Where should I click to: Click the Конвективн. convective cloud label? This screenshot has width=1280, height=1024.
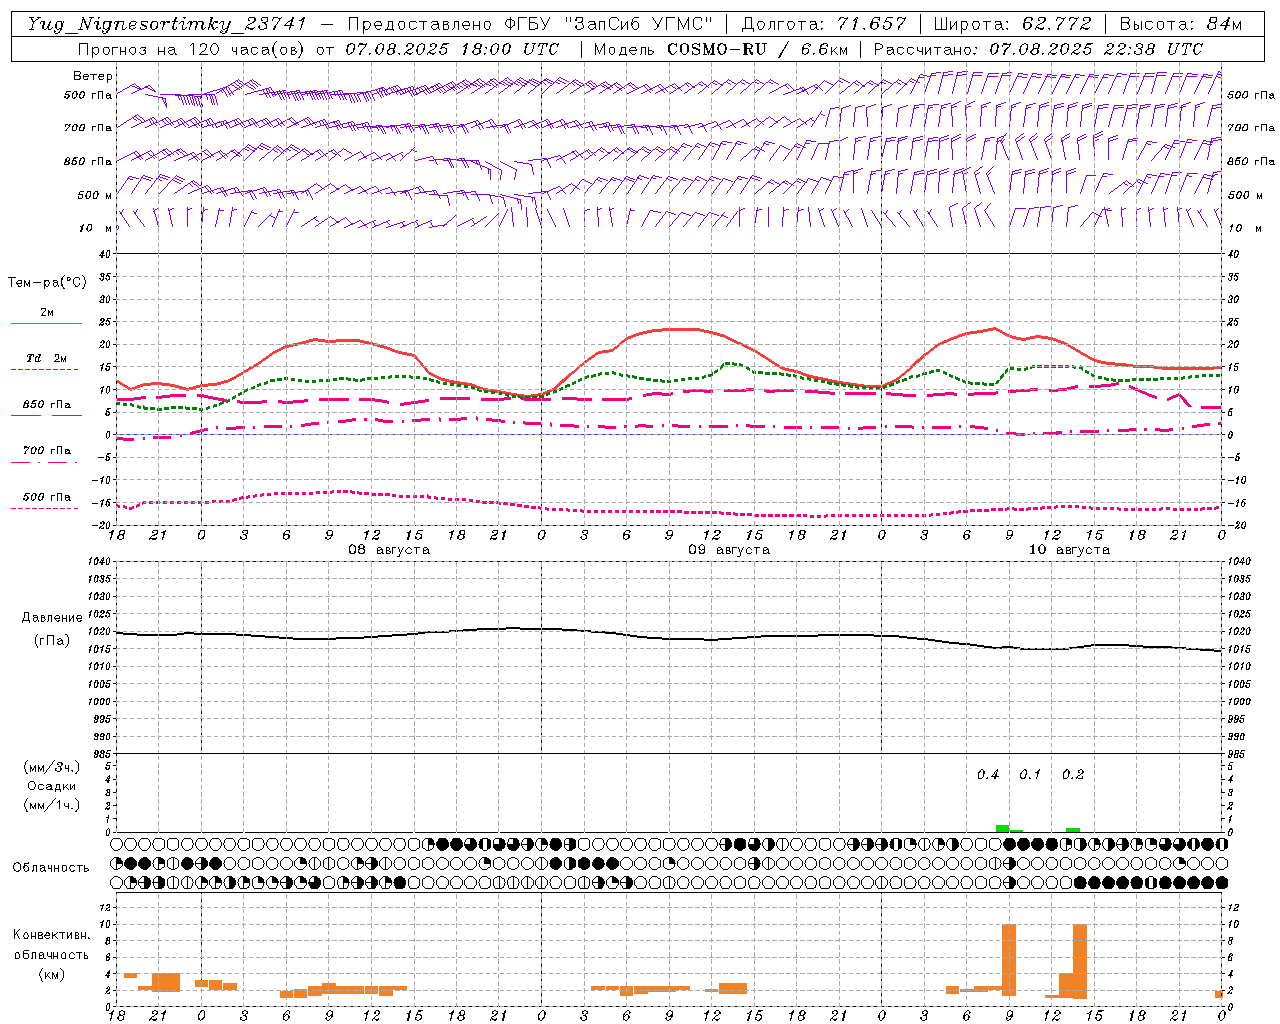(x=52, y=935)
